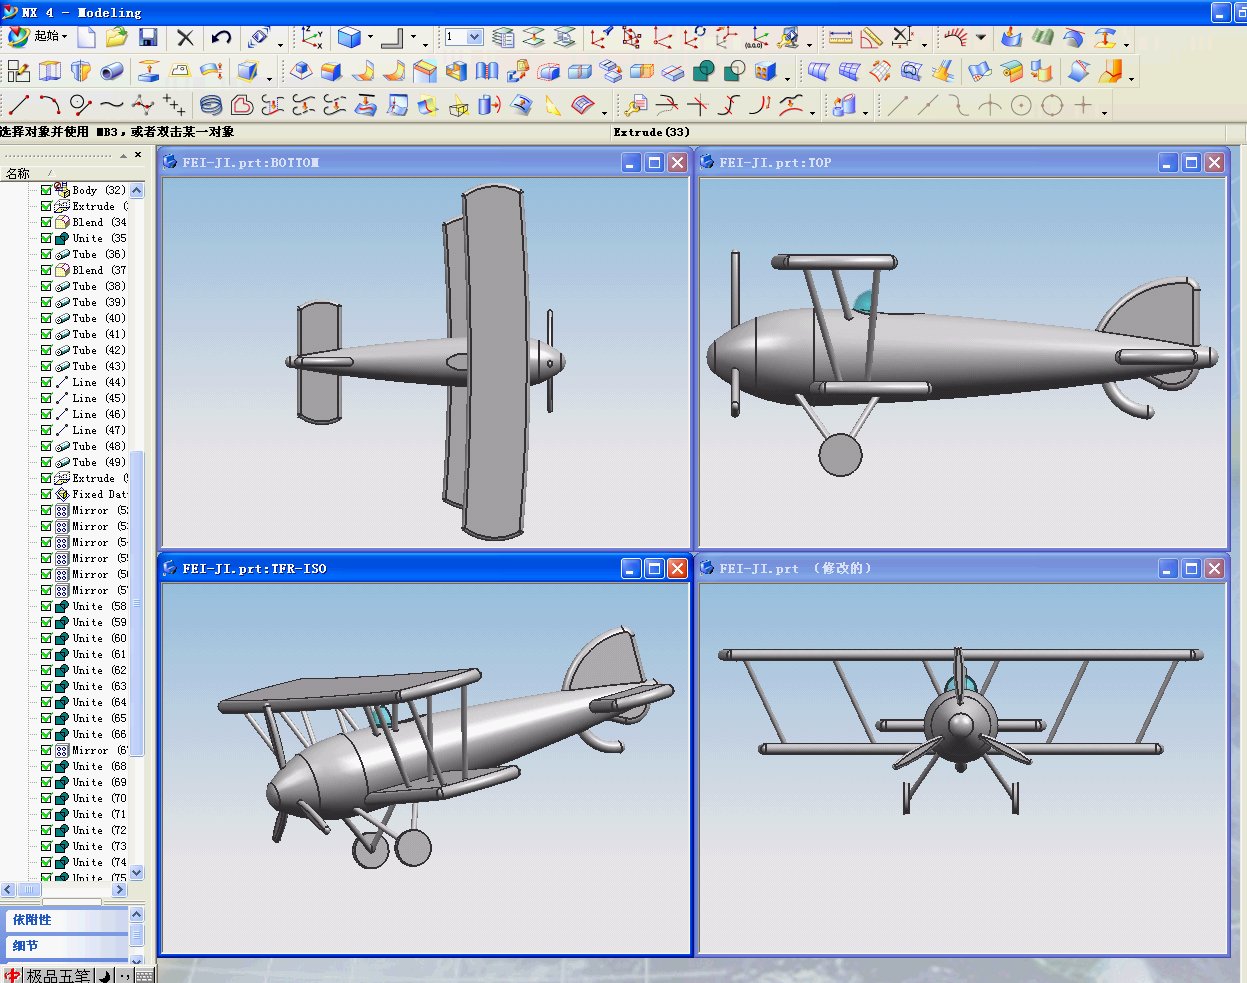Expand the 依附性 dependencies panel

[x=67, y=920]
